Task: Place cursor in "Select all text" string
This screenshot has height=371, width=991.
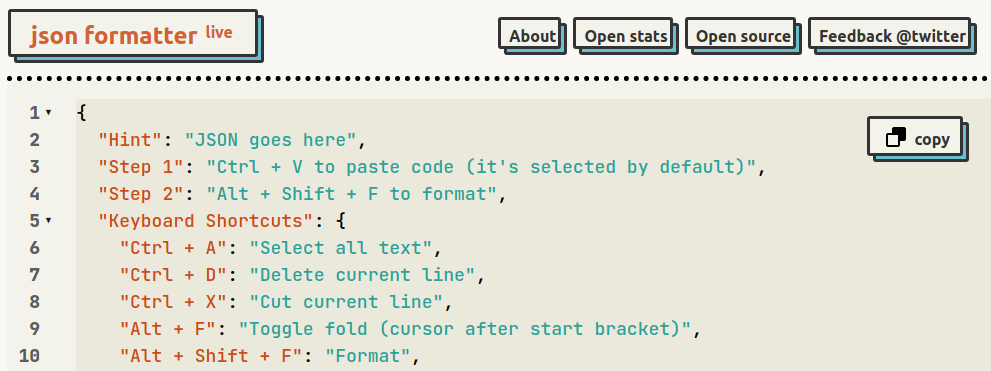Action: coord(341,248)
